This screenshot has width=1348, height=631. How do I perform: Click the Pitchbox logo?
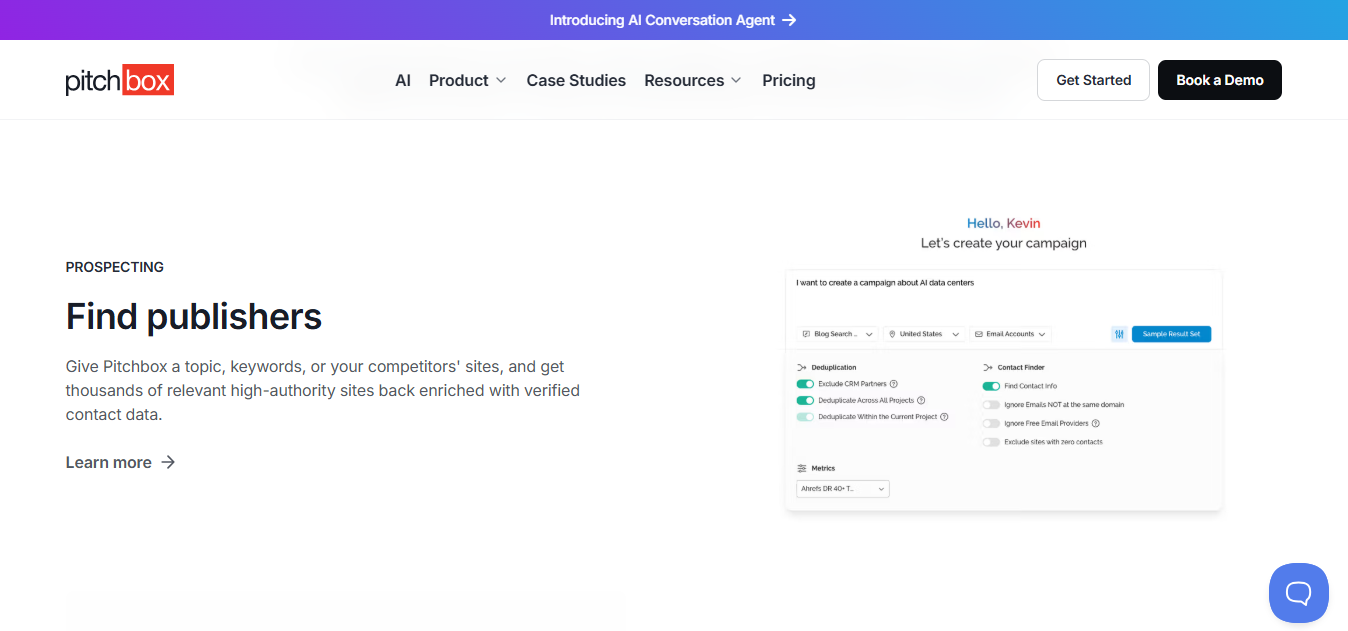120,80
